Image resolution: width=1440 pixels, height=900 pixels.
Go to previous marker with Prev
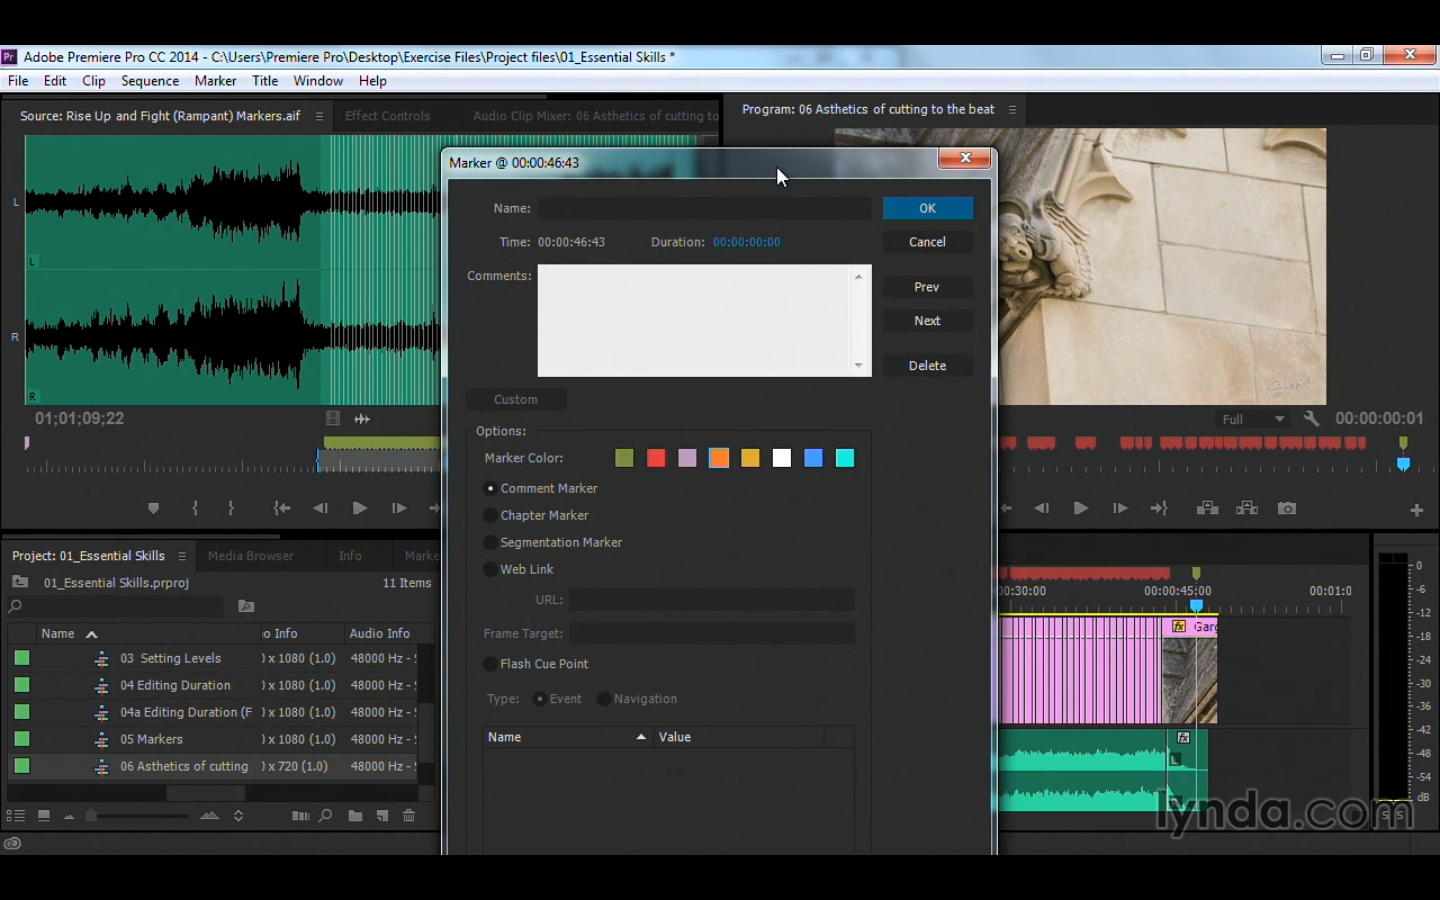coord(928,287)
